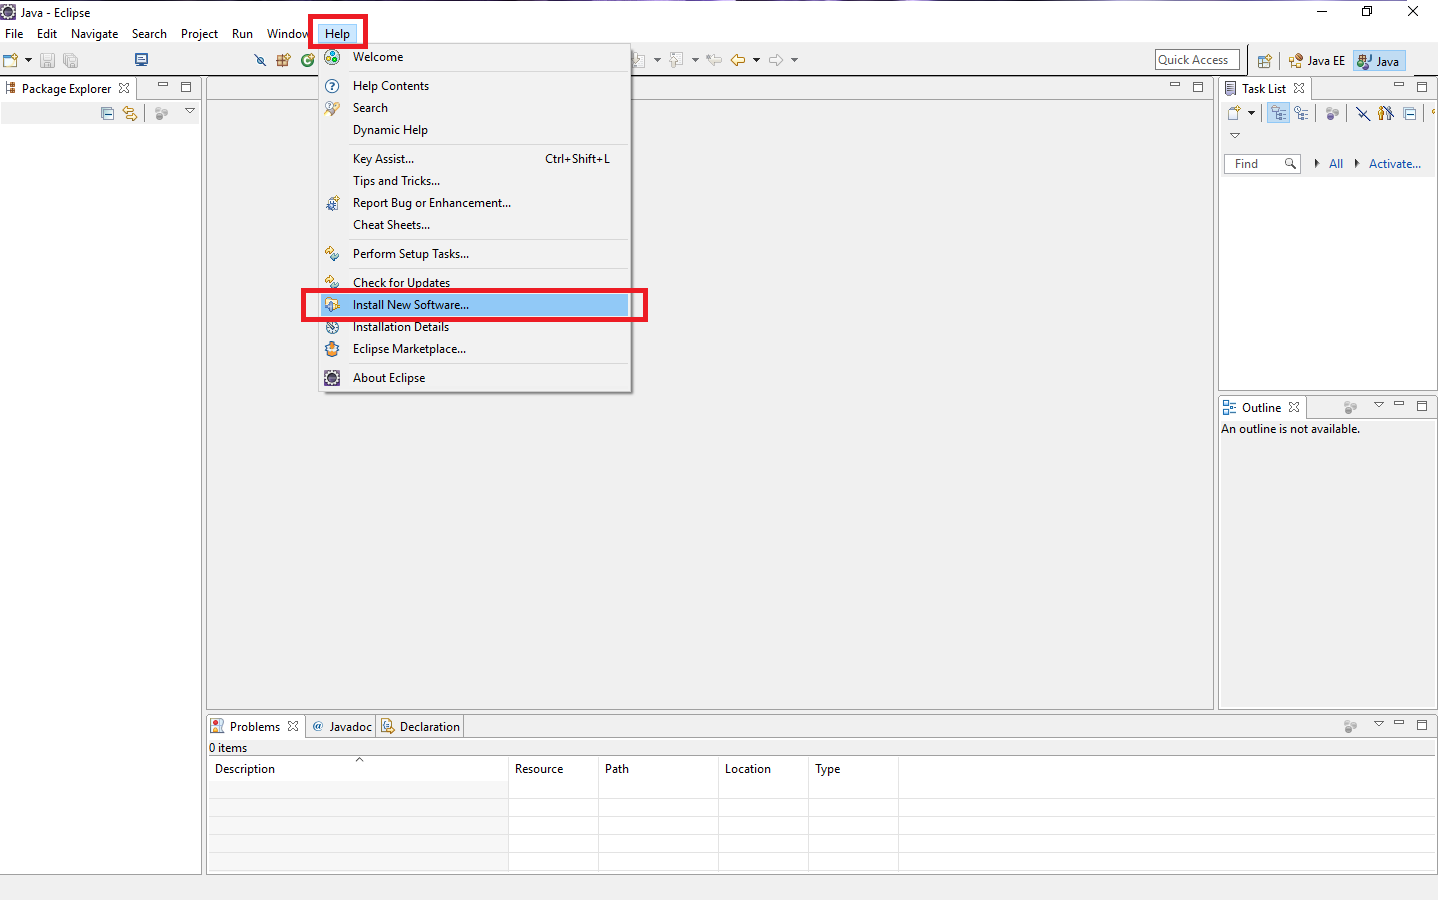Maximize the editor area
Viewport: 1440px width, 900px height.
tap(1198, 87)
